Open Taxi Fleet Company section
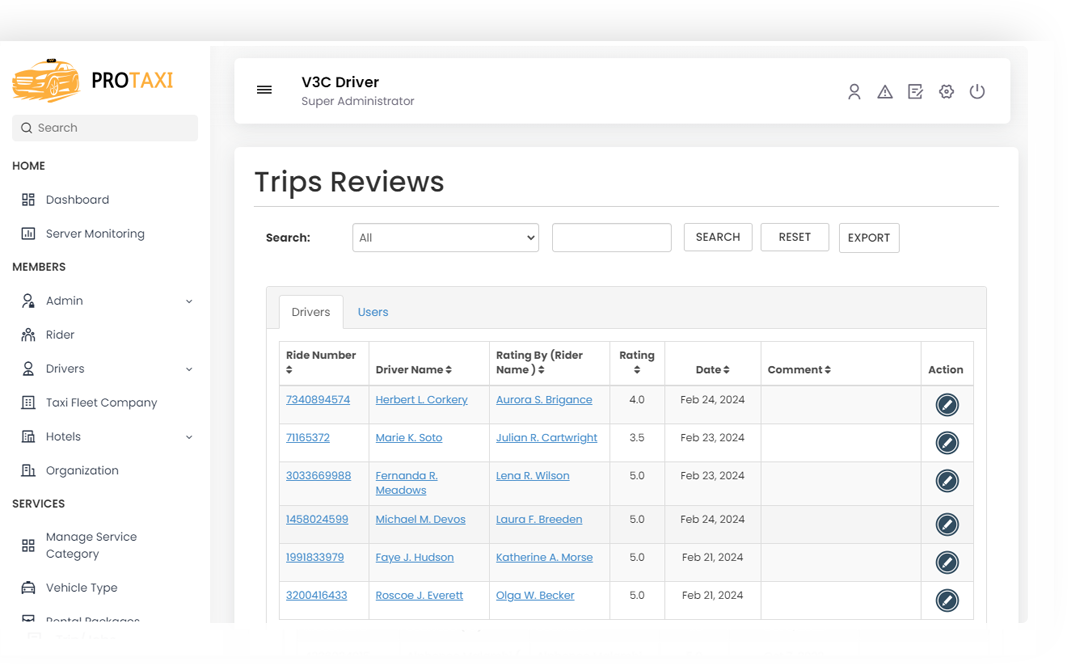This screenshot has height=664, width=1068. tap(100, 402)
